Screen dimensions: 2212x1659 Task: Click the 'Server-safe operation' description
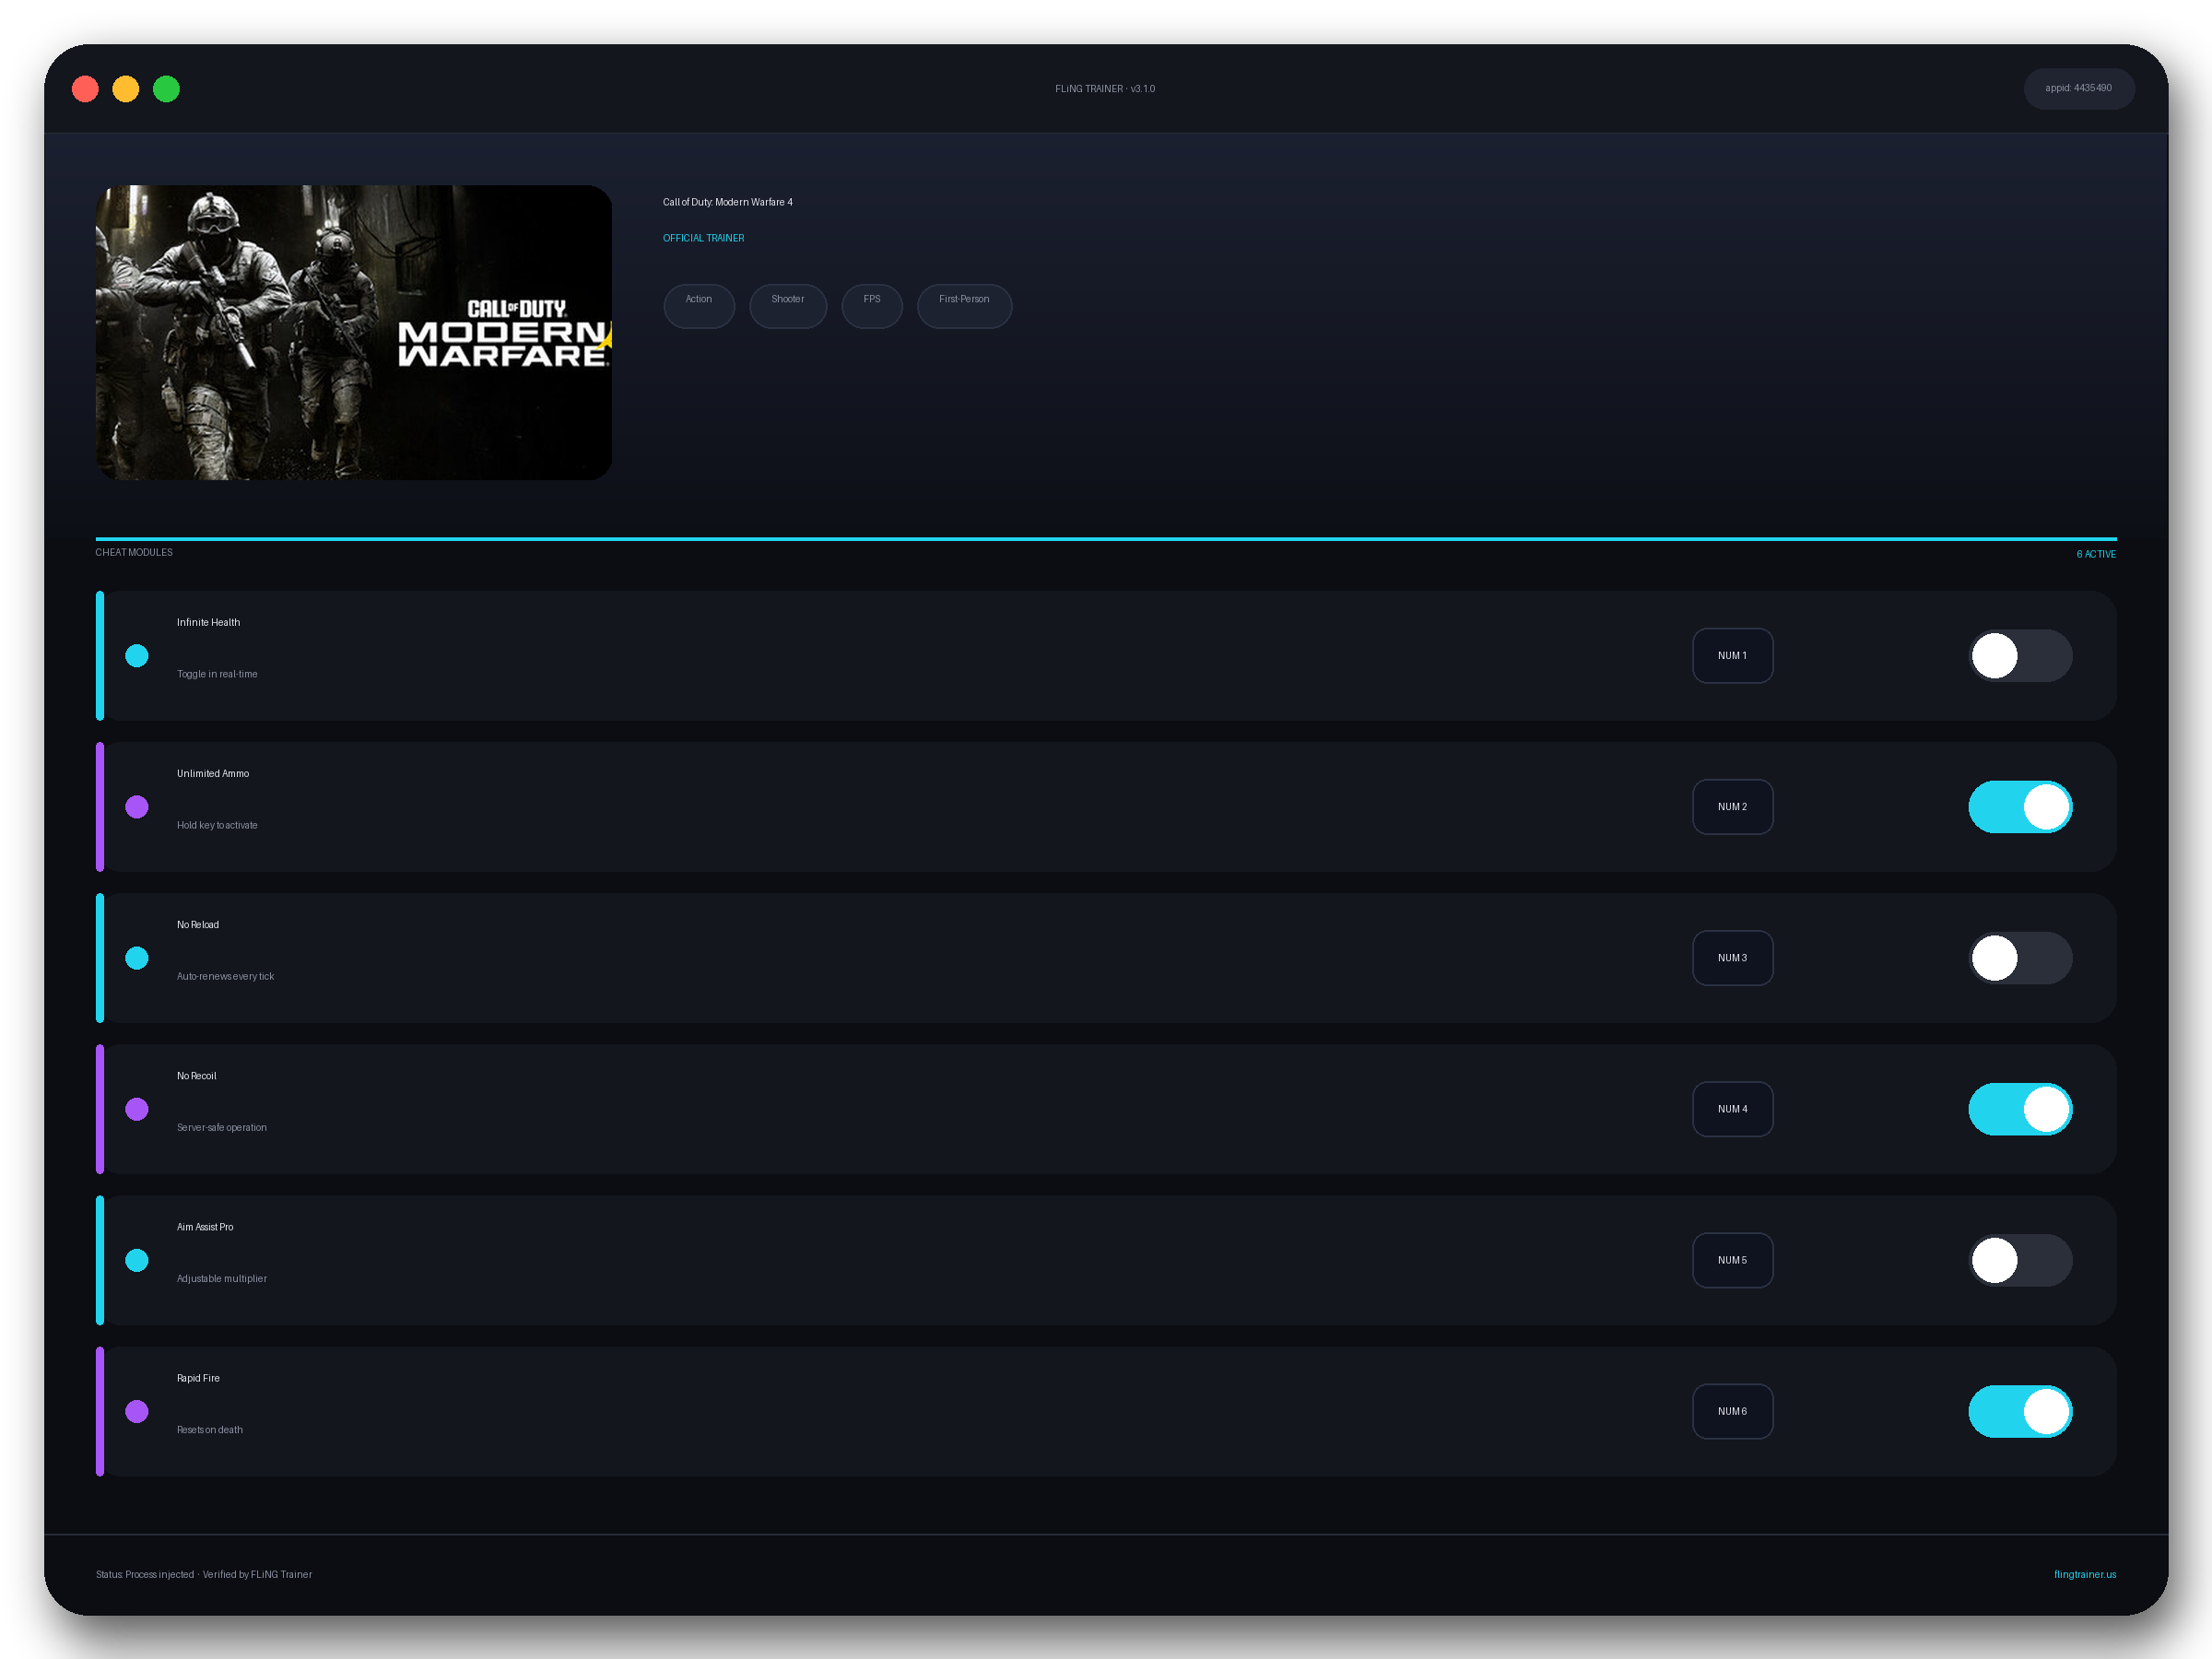pos(222,1127)
